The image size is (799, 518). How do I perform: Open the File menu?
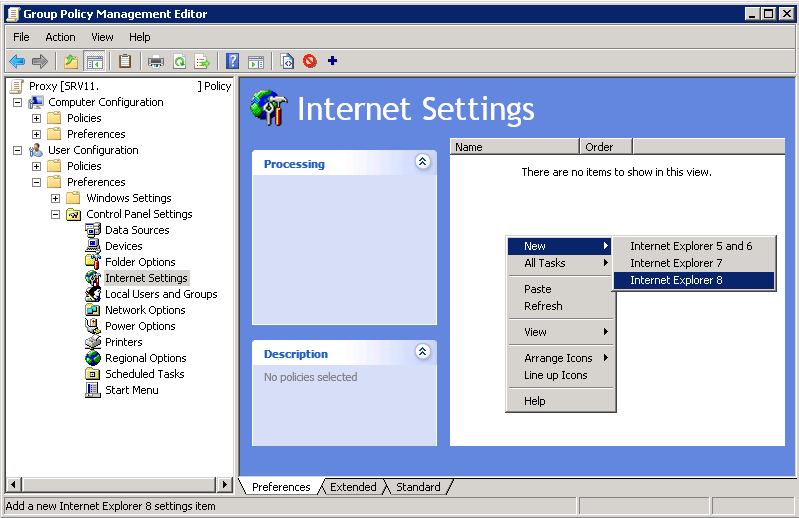point(21,37)
